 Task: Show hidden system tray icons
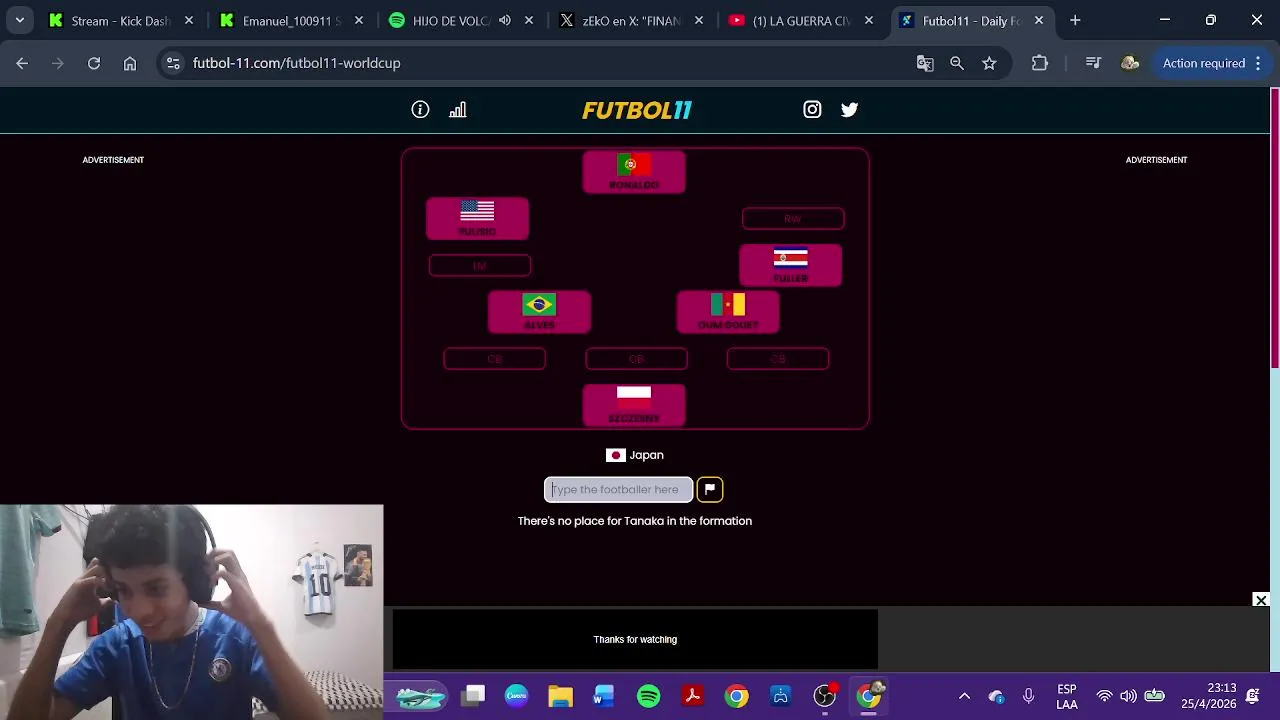(x=964, y=696)
